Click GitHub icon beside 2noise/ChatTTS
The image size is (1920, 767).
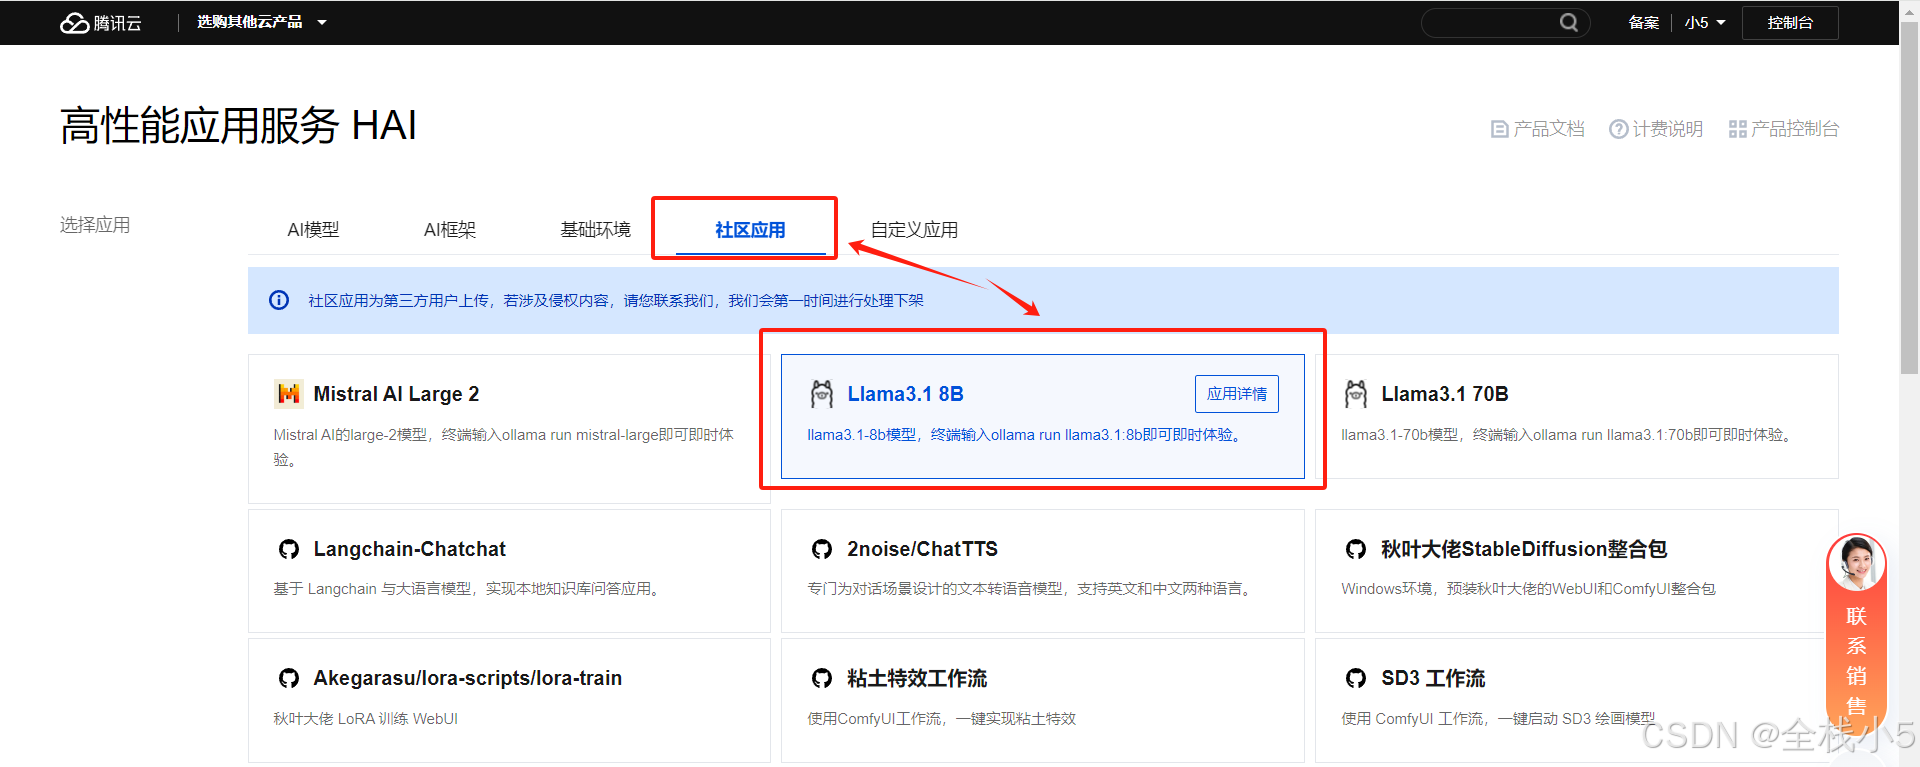point(822,549)
